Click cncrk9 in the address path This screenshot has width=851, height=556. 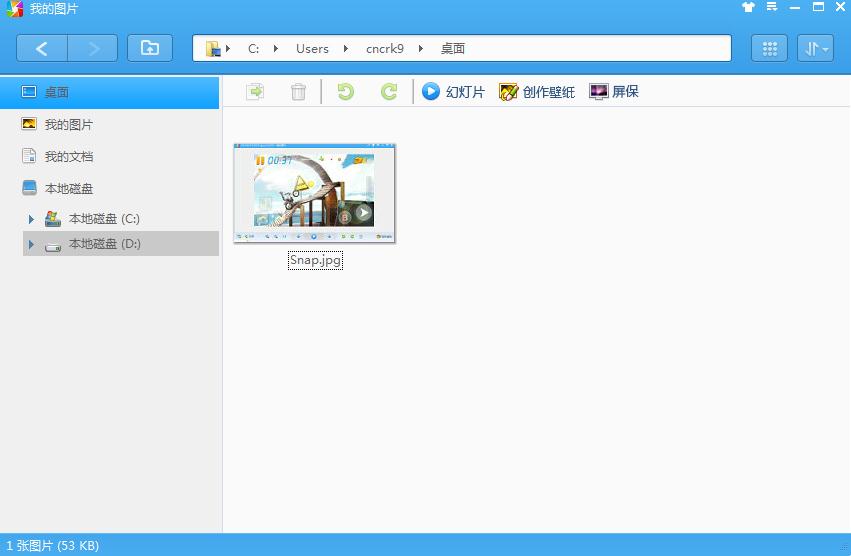385,48
